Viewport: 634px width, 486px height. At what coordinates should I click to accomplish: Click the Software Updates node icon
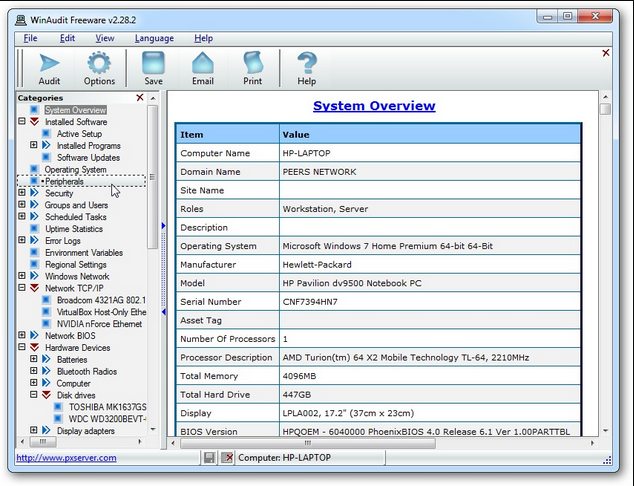(46, 157)
